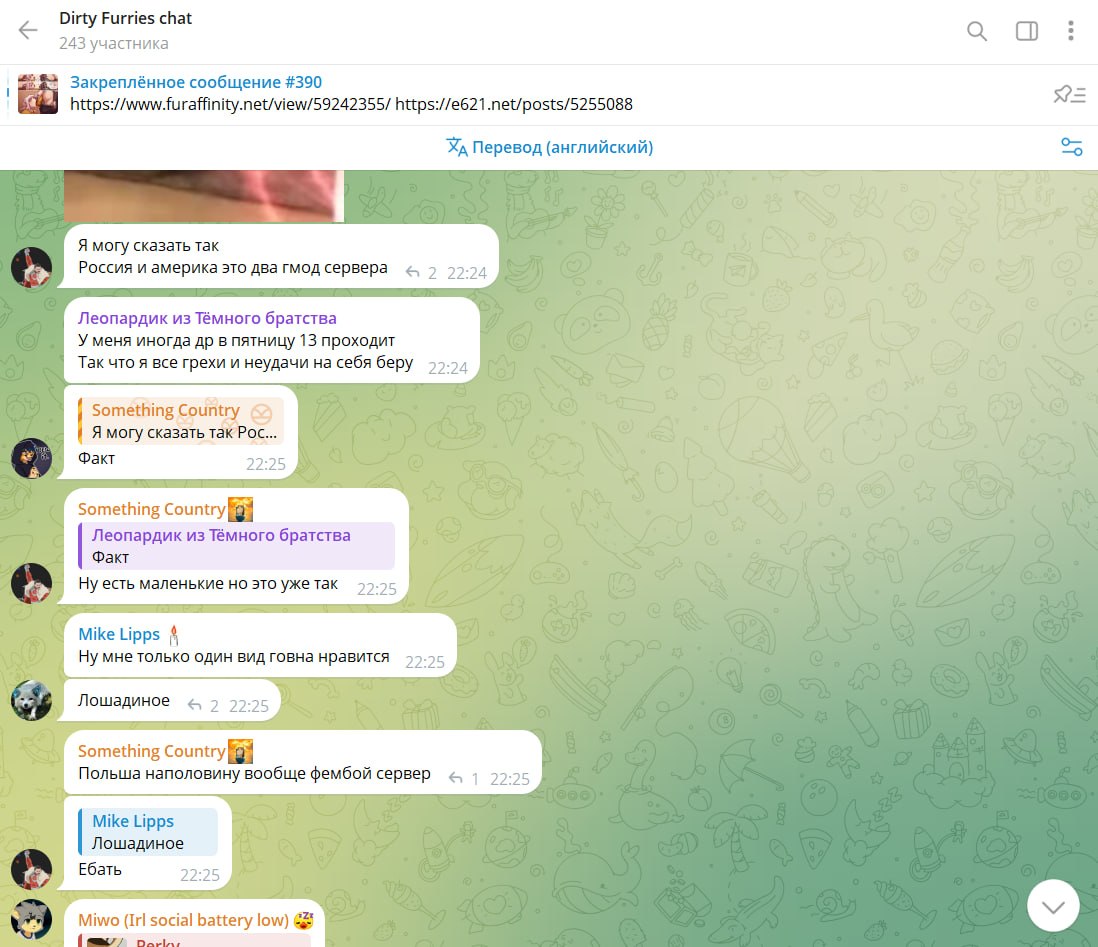The image size is (1098, 947).
Task: Select message text "Ну мне только один вид говна нравится"
Action: coord(234,656)
